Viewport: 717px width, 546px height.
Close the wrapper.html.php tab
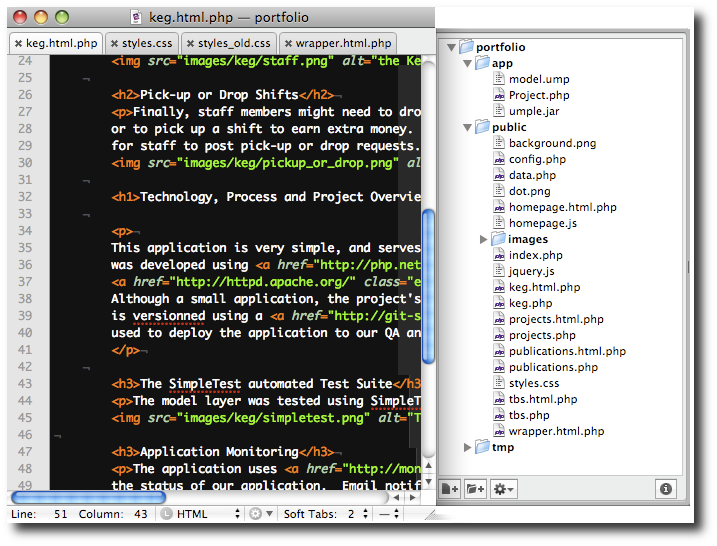coord(288,43)
